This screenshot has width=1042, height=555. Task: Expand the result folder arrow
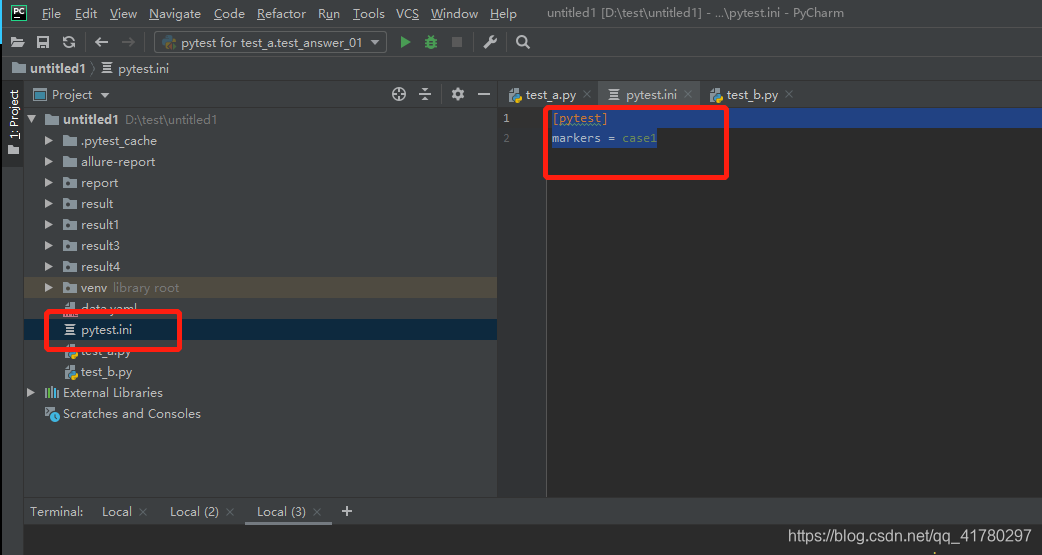(x=49, y=203)
